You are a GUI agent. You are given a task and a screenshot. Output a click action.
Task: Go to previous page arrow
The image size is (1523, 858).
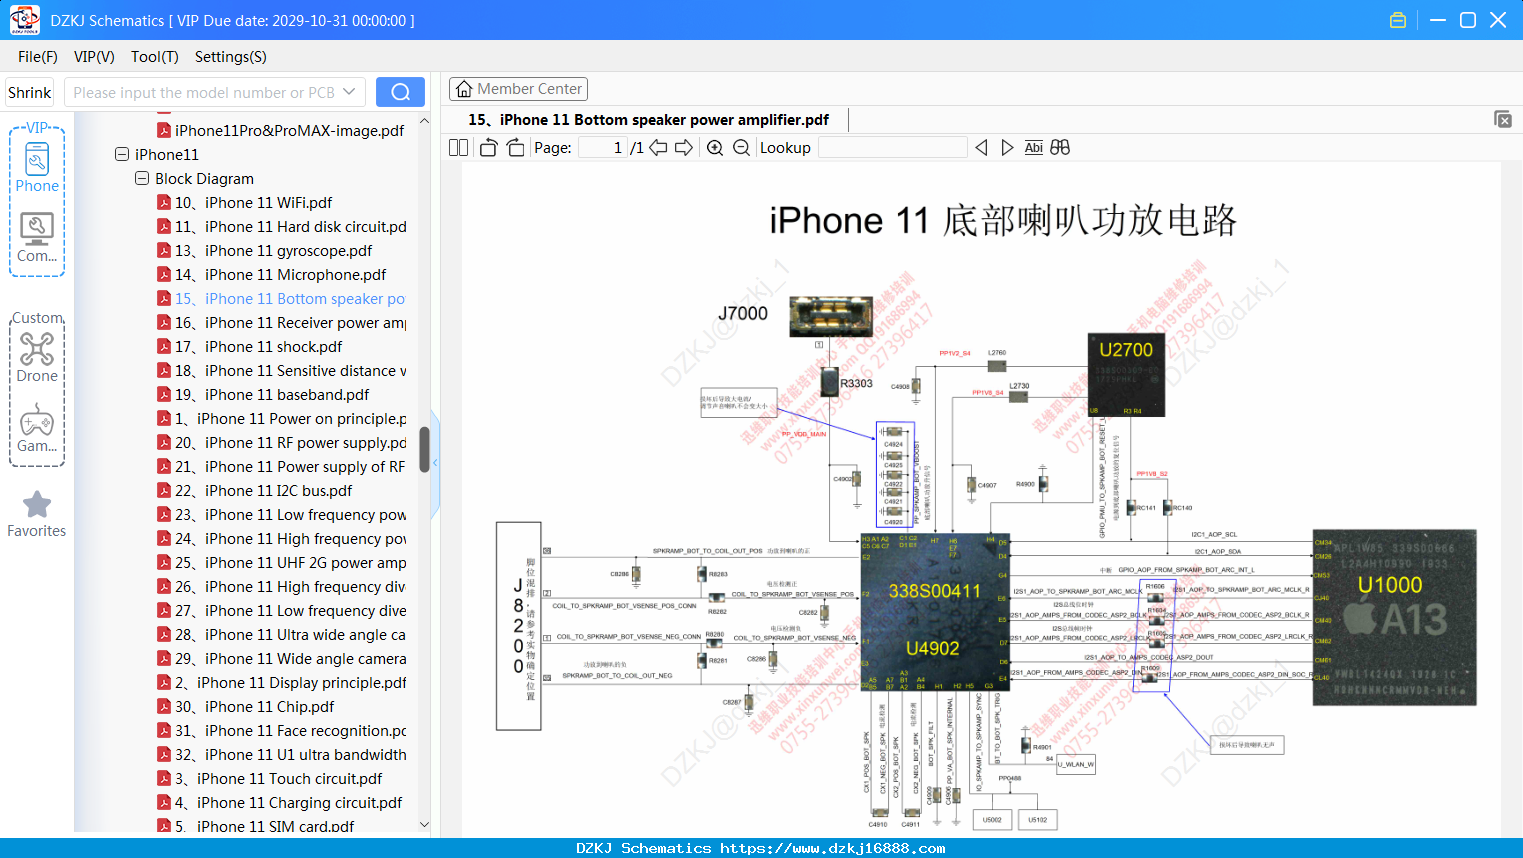(x=658, y=148)
